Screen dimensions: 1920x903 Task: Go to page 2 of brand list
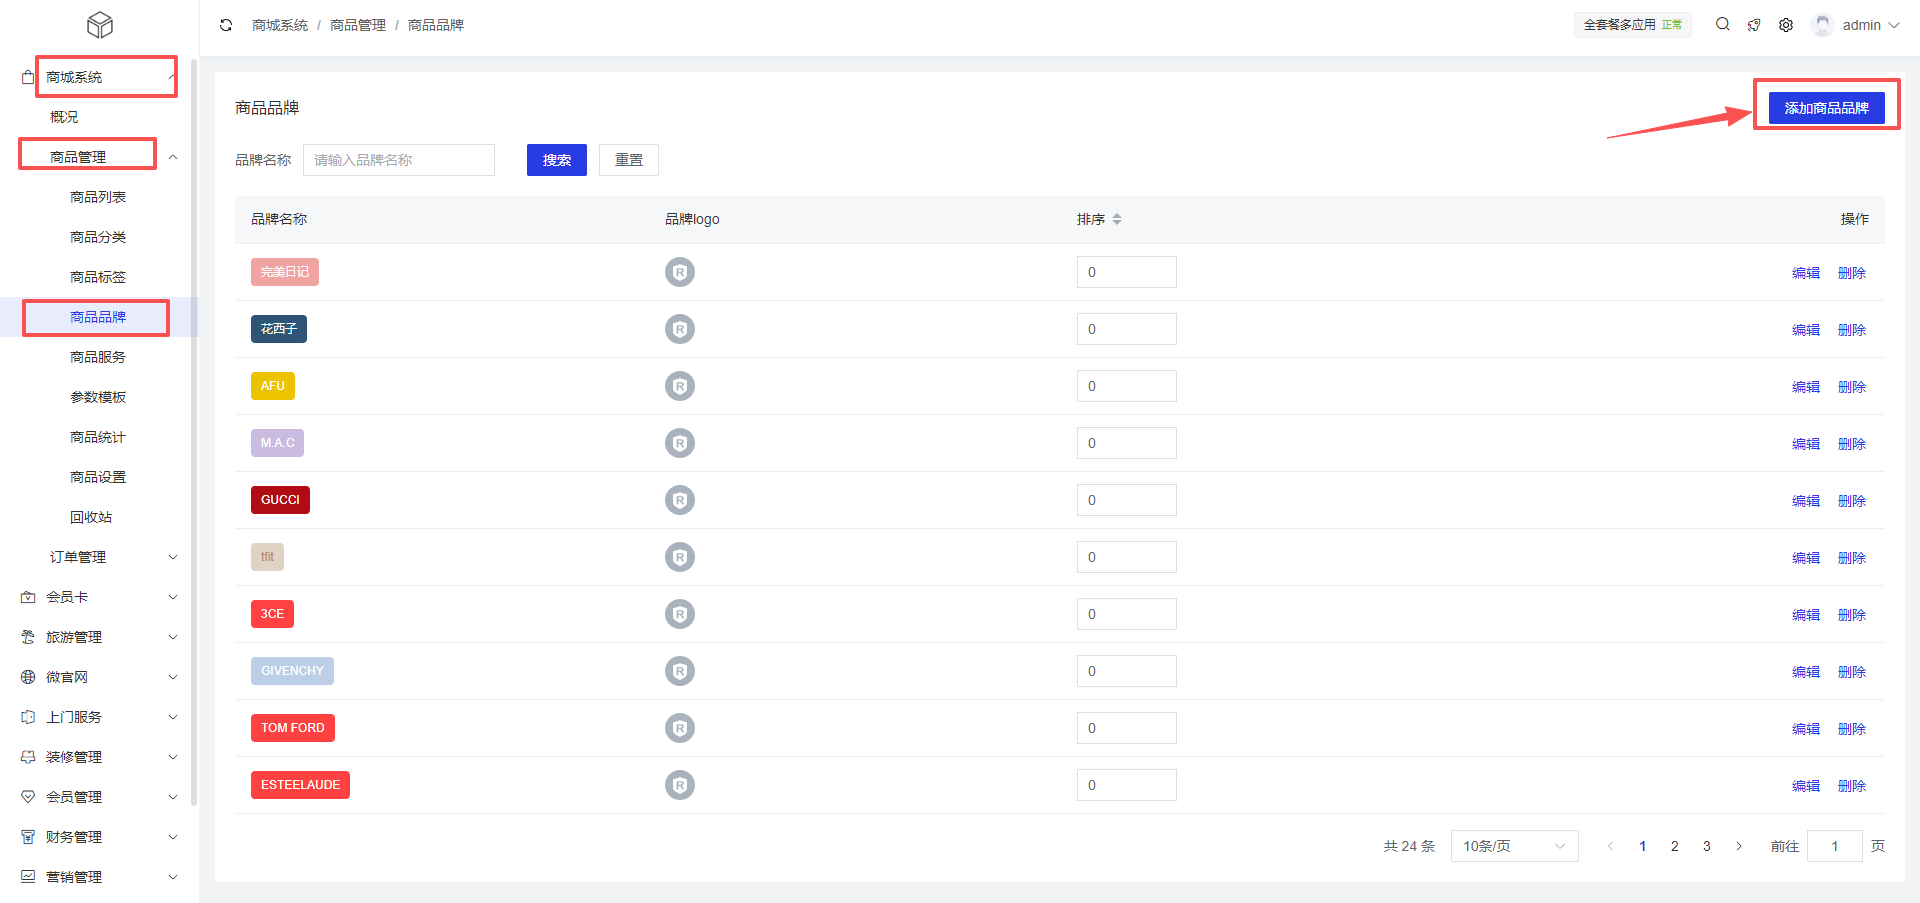[1675, 846]
